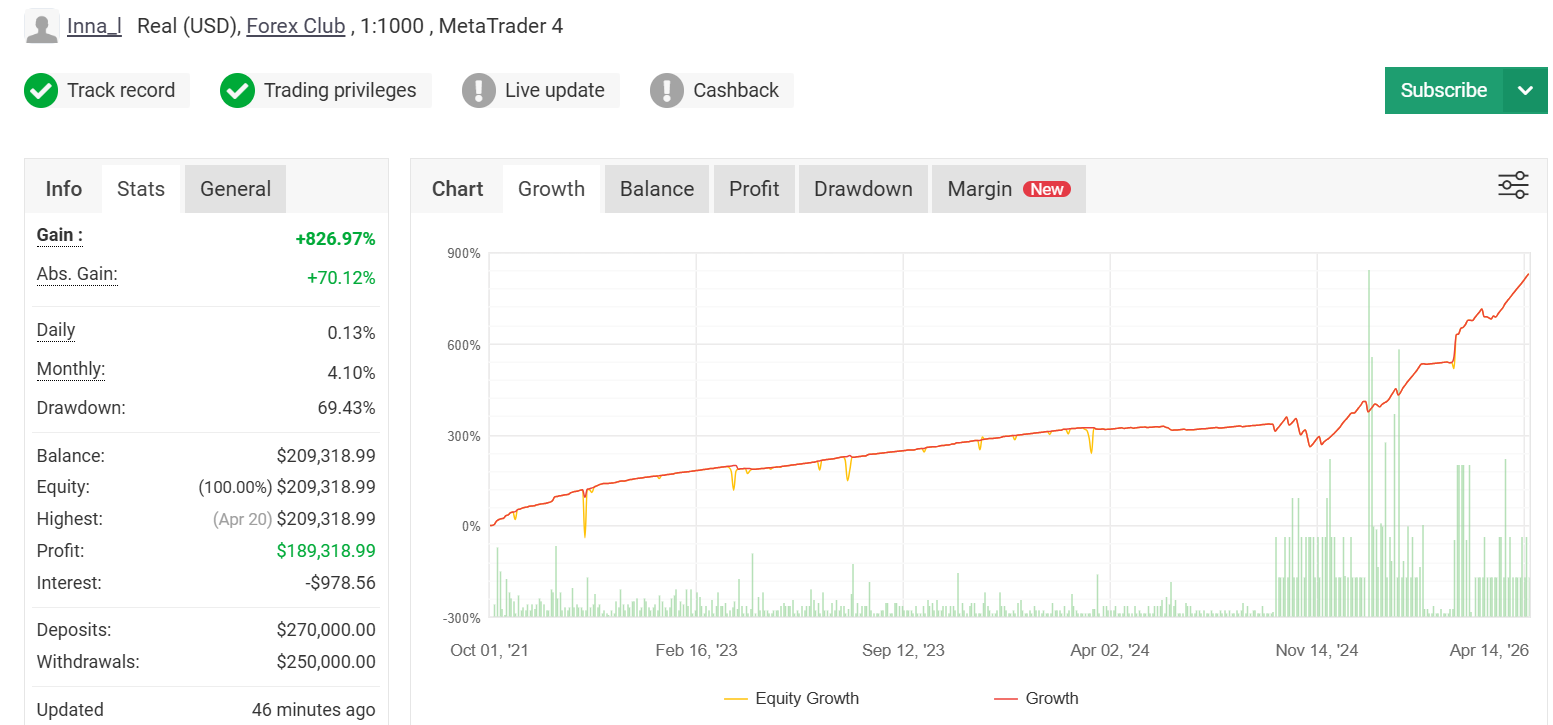Click the user avatar profile icon
The height and width of the screenshot is (725, 1553).
[x=41, y=27]
